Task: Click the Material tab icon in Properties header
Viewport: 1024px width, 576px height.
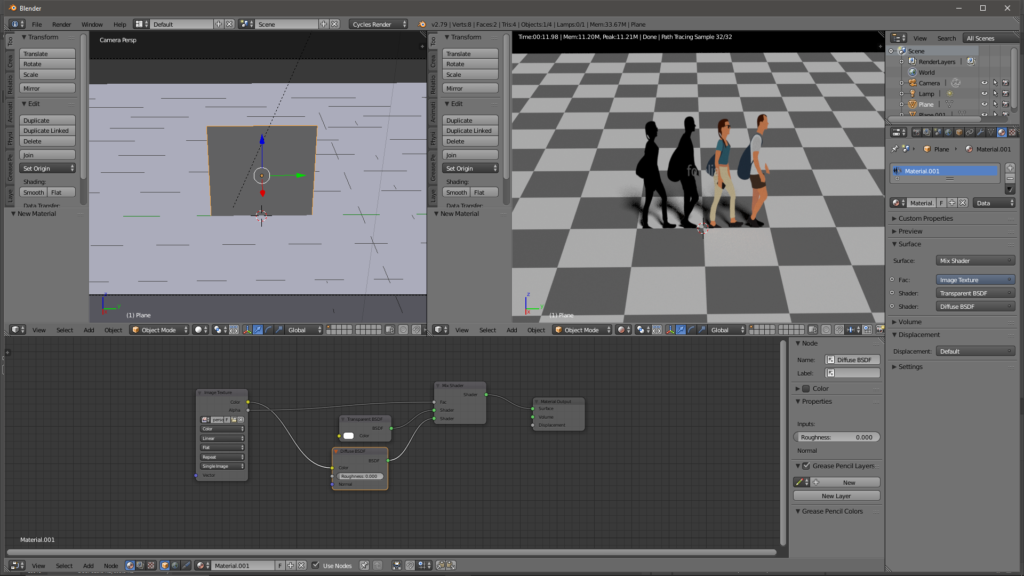Action: tap(1002, 131)
